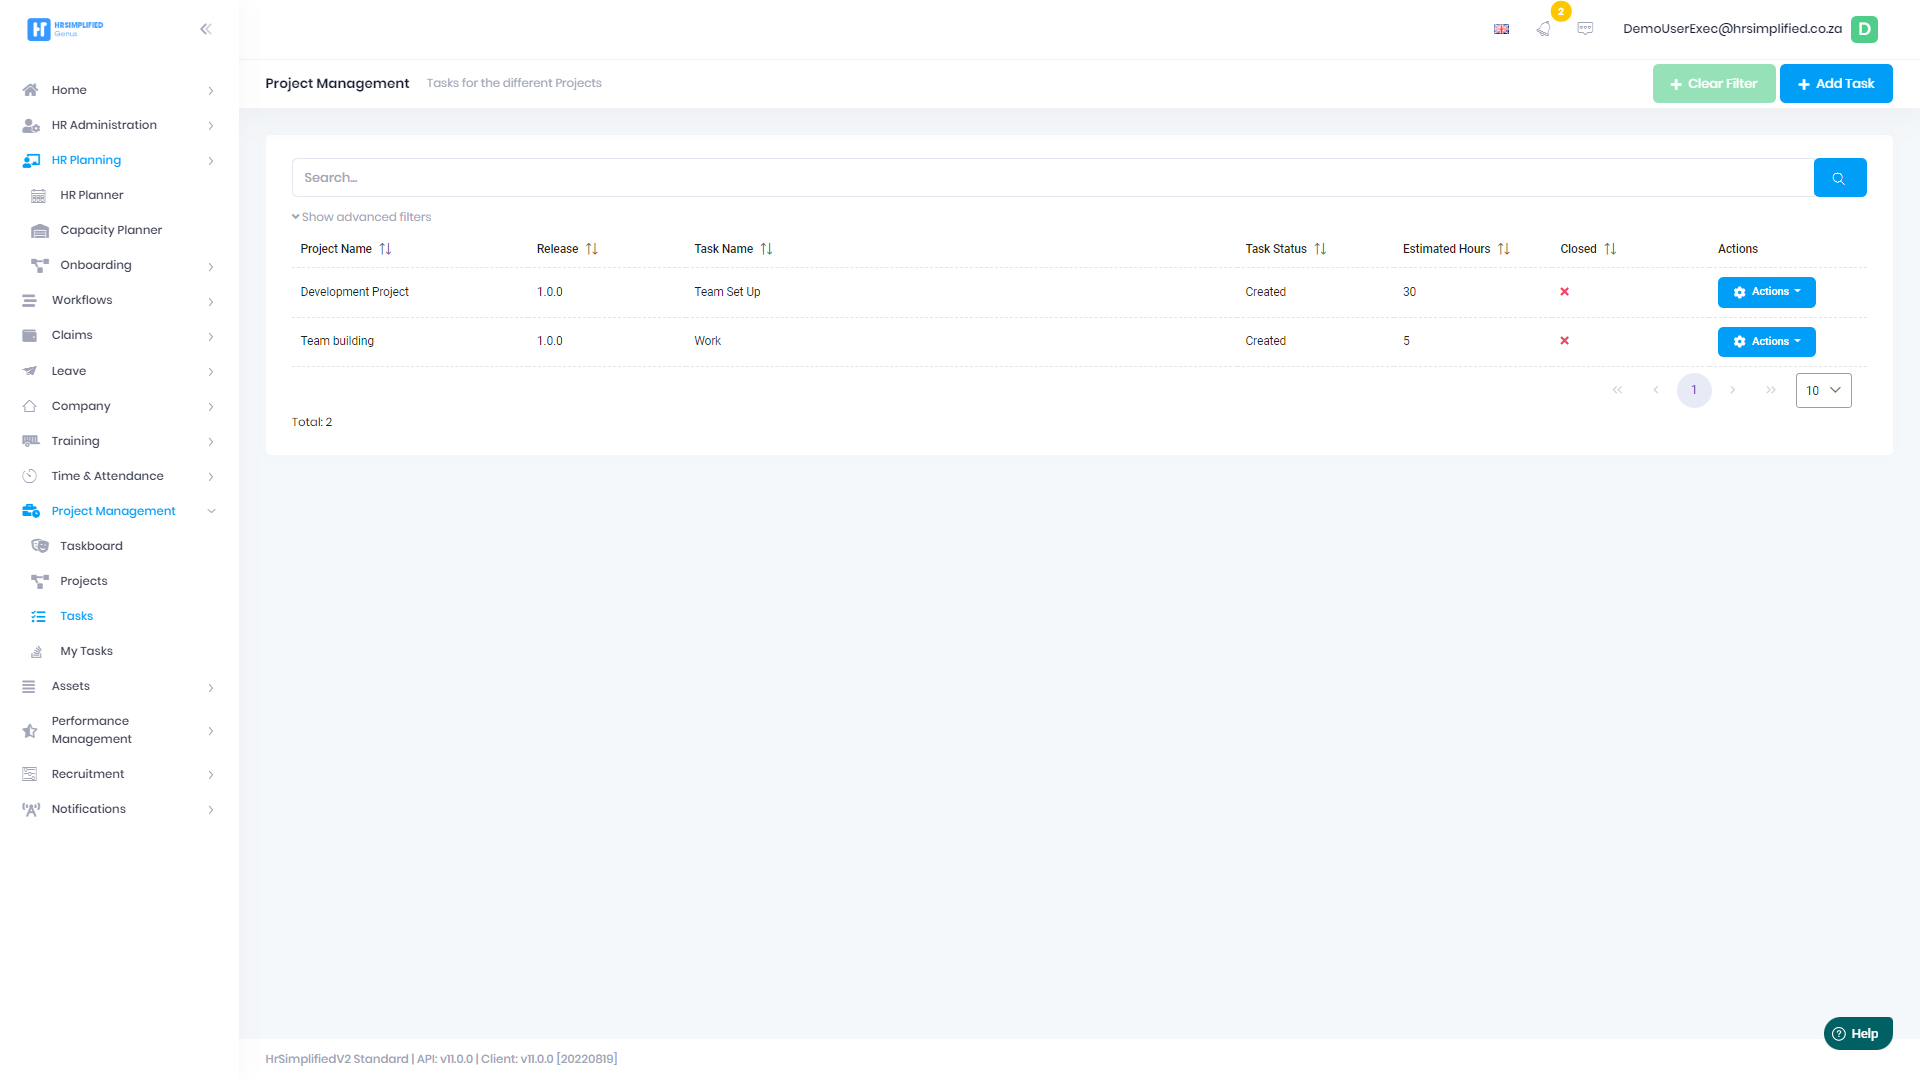Click the blue search magnifier button
This screenshot has height=1080, width=1920.
[x=1839, y=178]
